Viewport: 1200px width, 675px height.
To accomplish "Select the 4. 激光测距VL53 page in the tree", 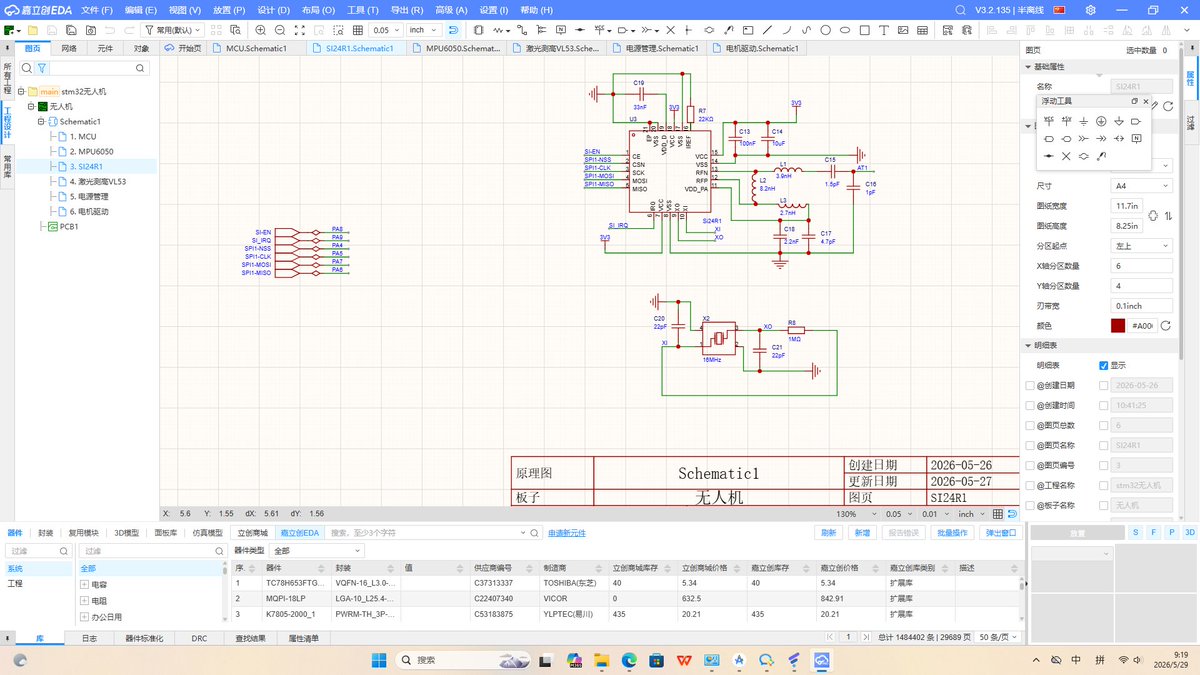I will (98, 182).
